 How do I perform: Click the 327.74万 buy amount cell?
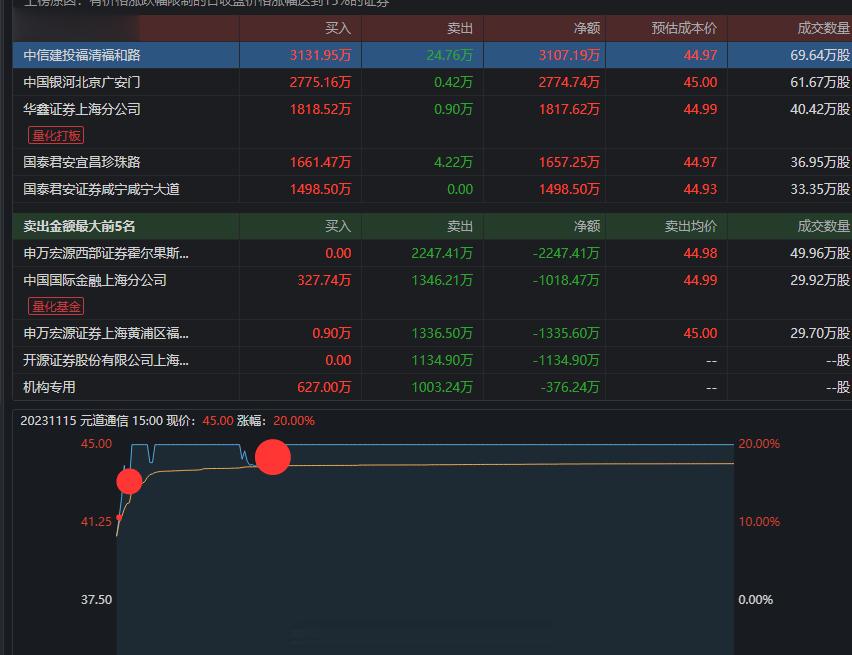[324, 280]
